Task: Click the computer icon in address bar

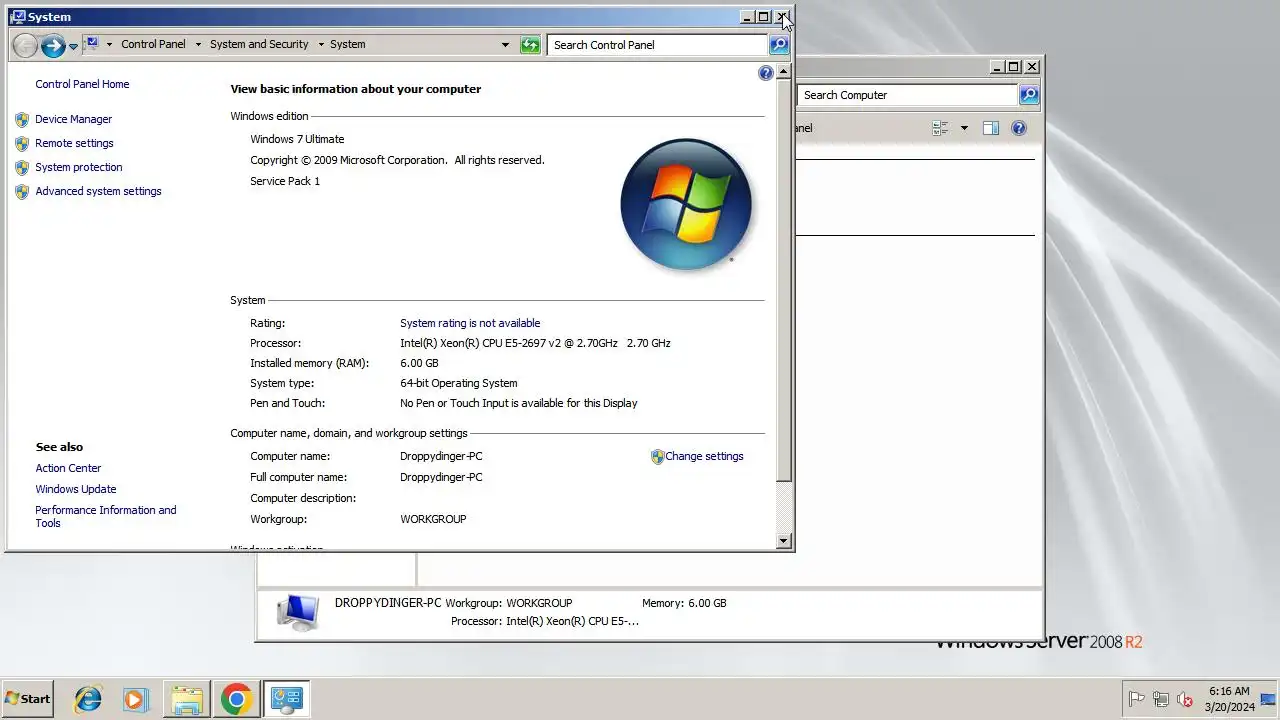Action: tap(92, 44)
